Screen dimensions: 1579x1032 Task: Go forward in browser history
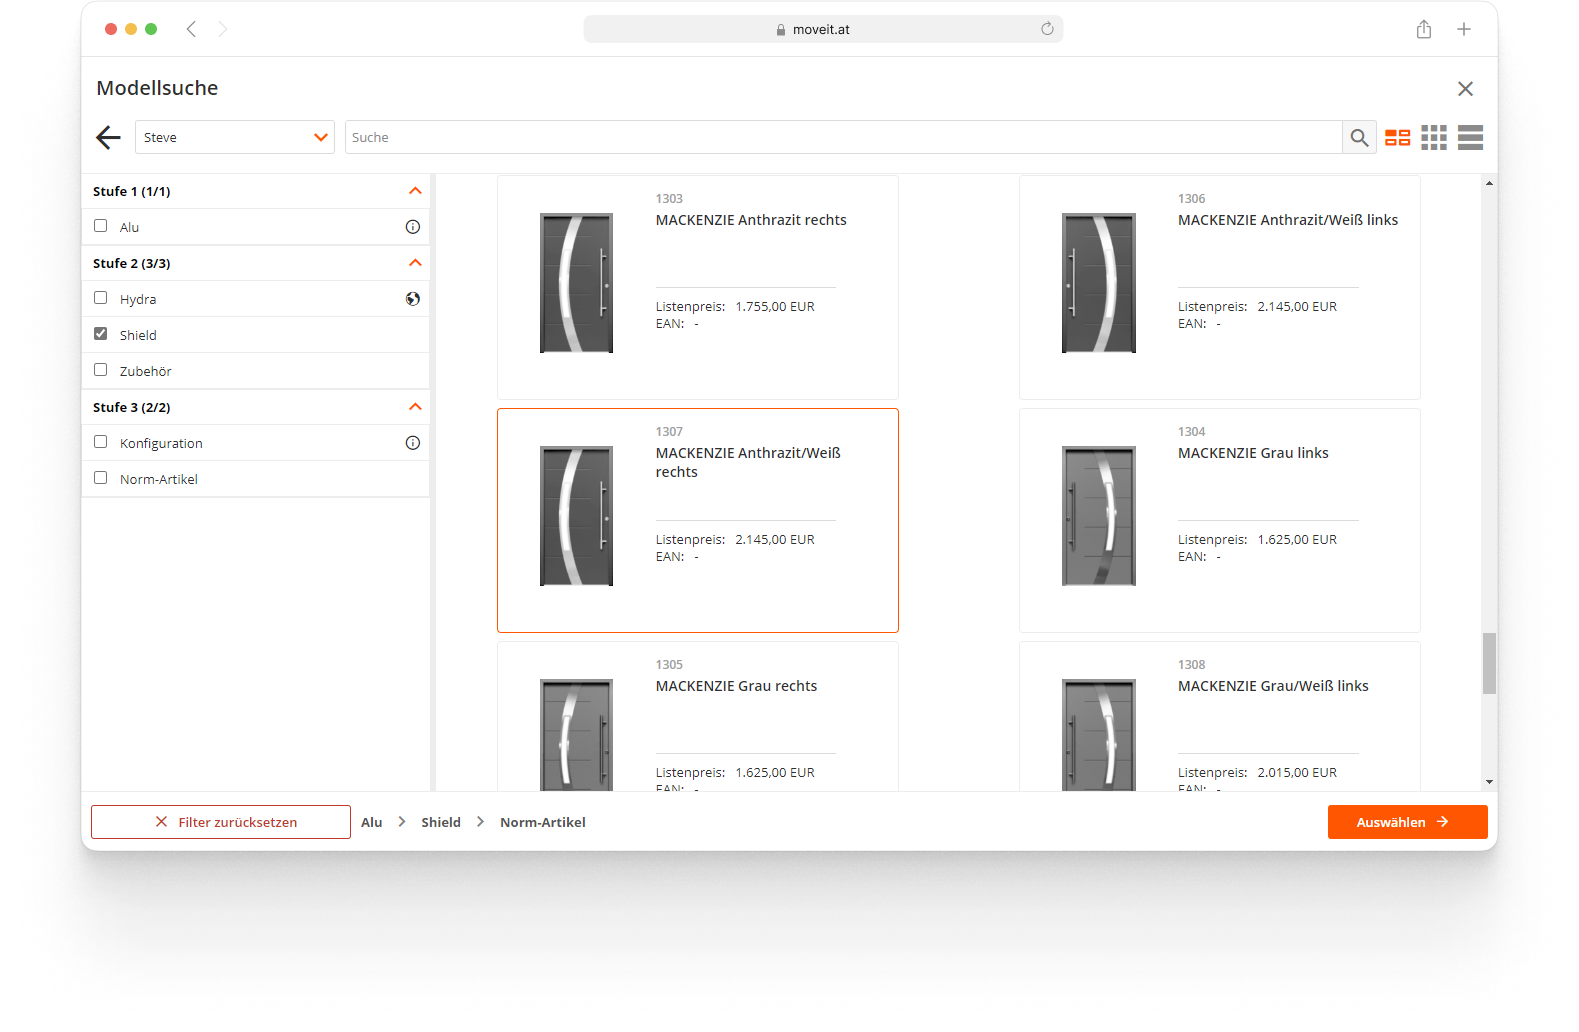pos(223,29)
